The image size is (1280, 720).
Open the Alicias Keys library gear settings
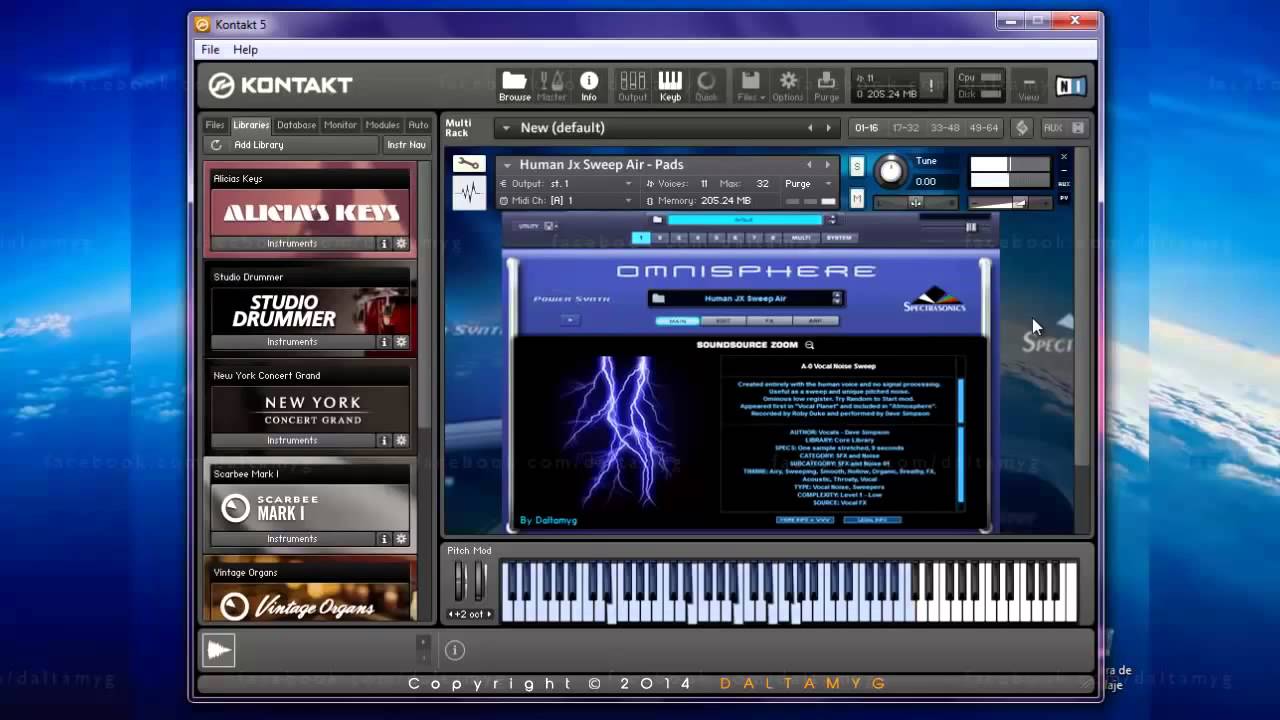coord(401,244)
